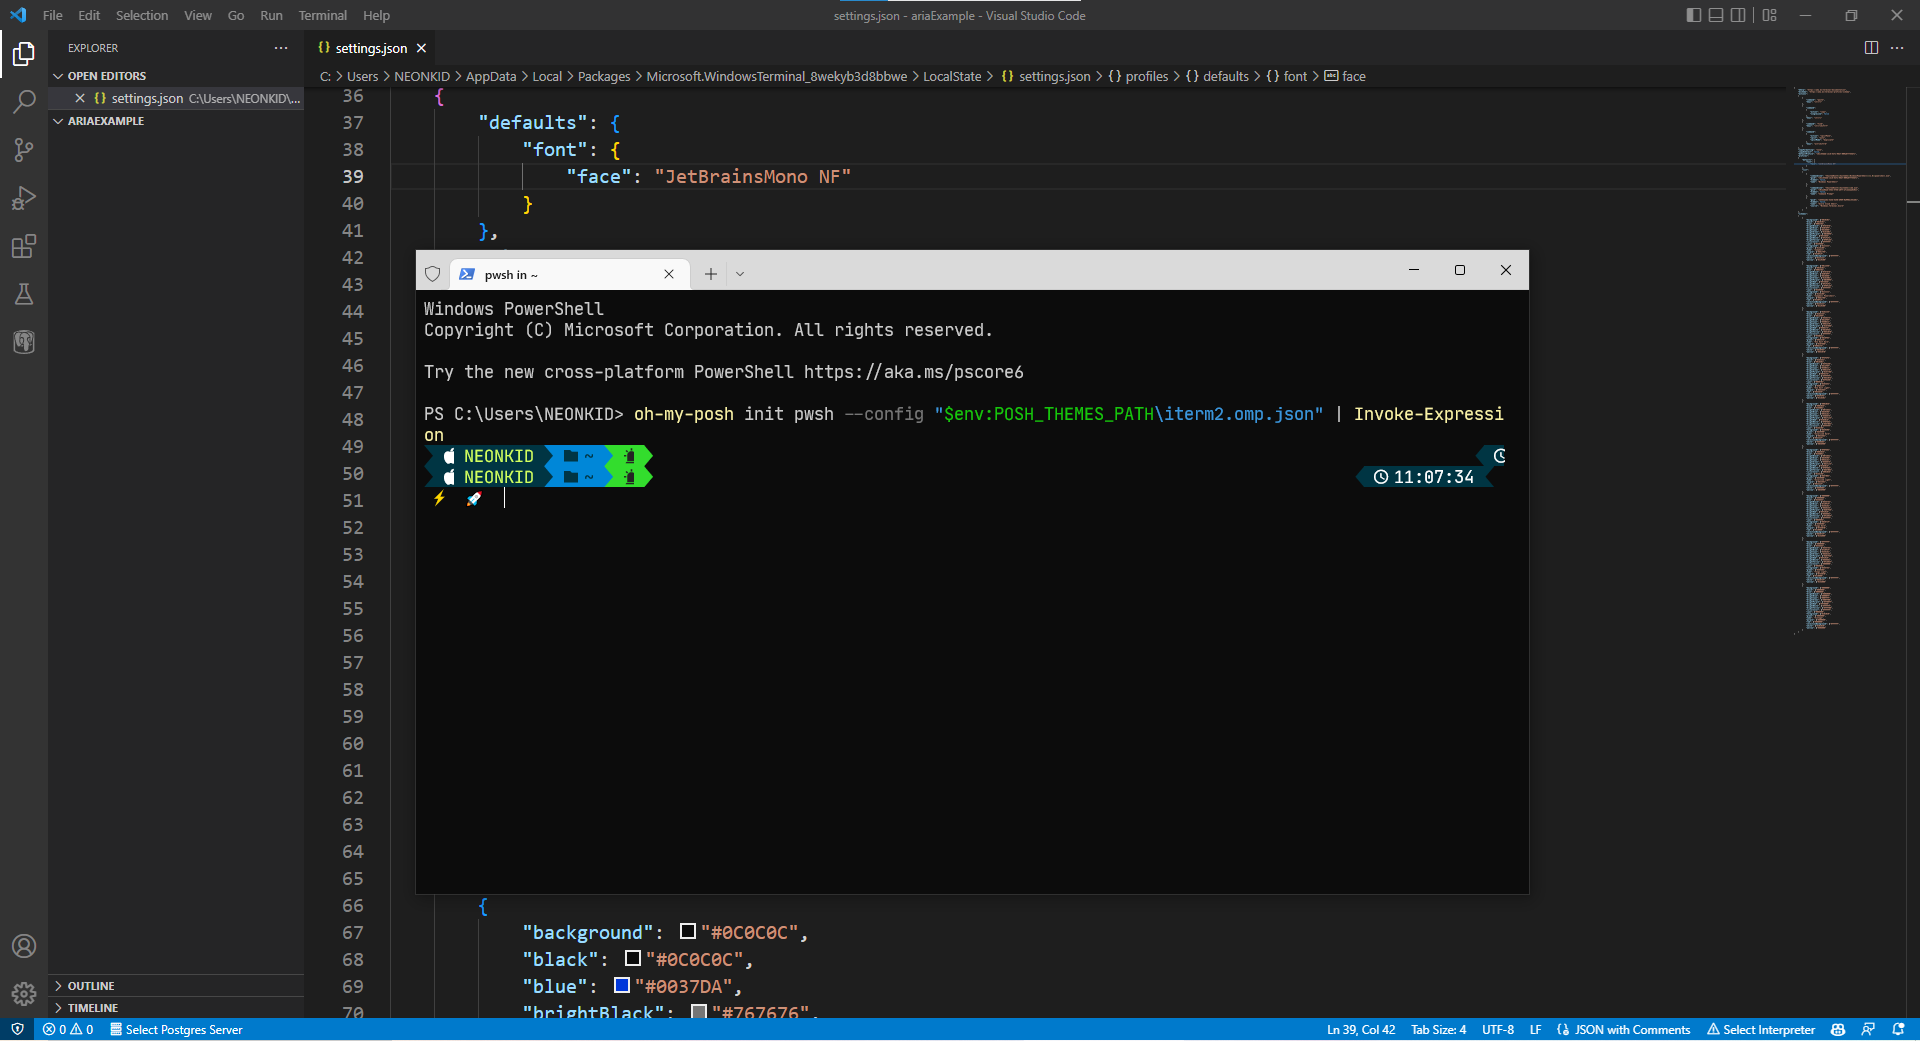1920x1041 pixels.
Task: Click UTF-8 encoding status entry
Action: [1498, 1029]
